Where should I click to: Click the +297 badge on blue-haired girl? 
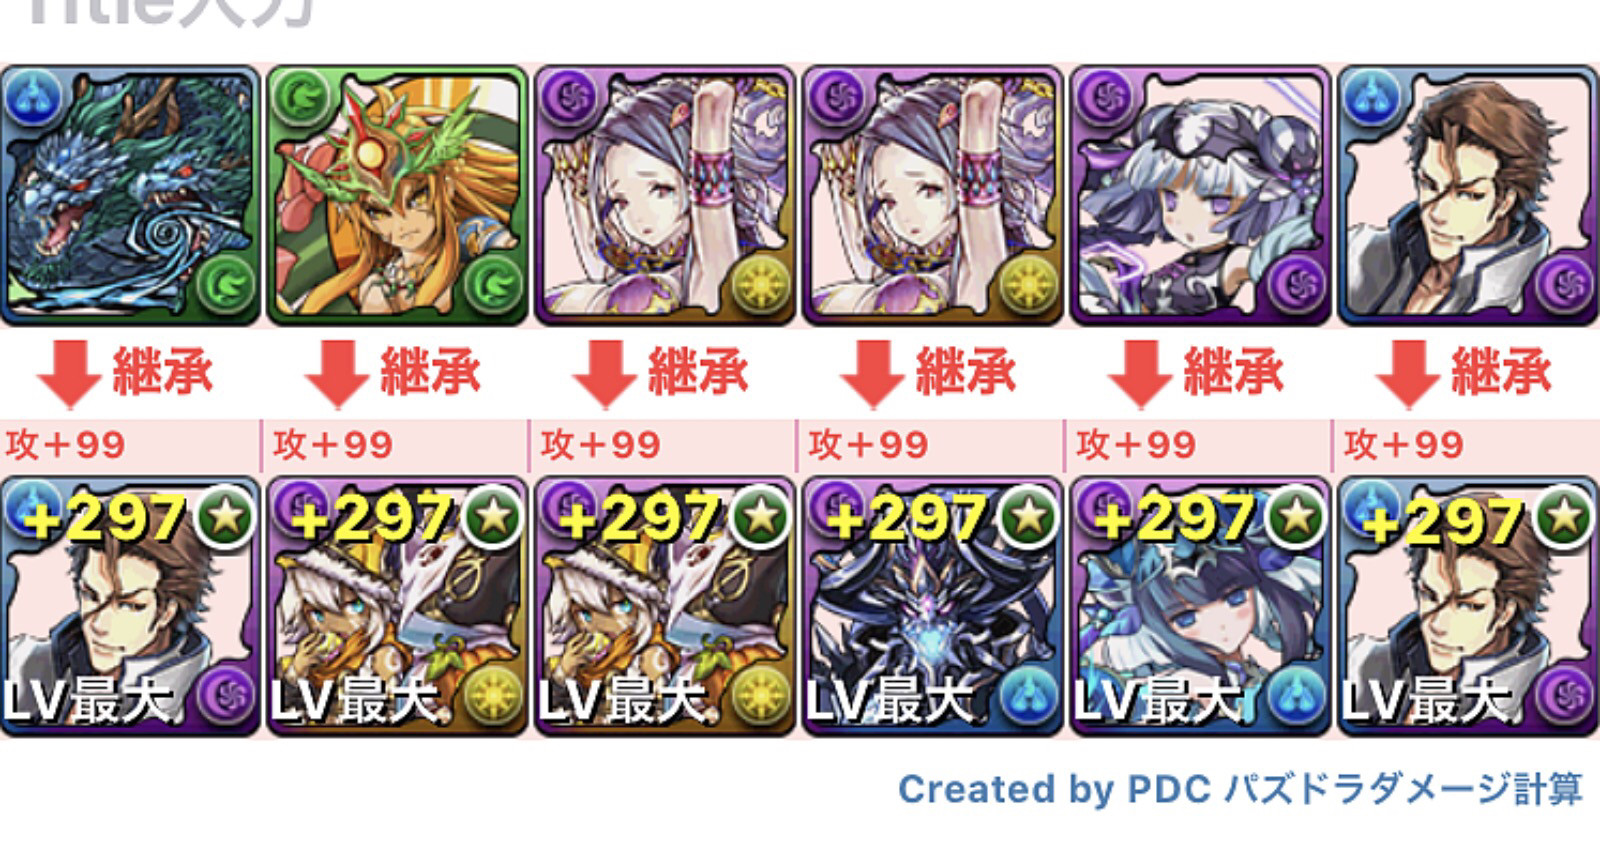coord(1173,518)
